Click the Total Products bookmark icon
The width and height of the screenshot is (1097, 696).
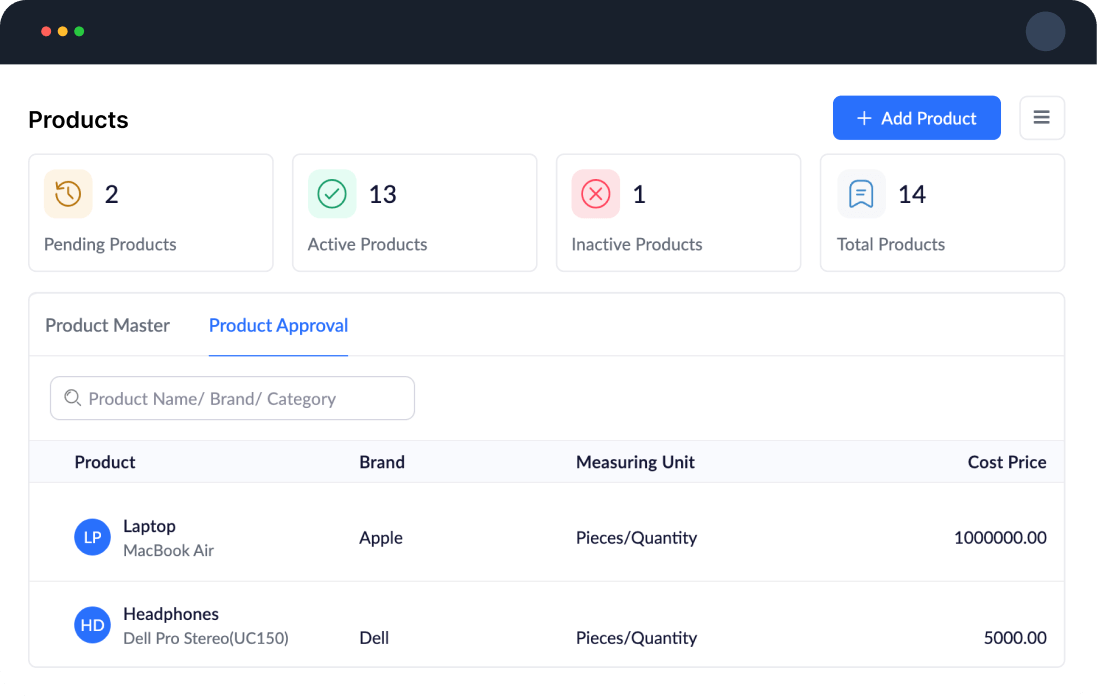click(861, 194)
